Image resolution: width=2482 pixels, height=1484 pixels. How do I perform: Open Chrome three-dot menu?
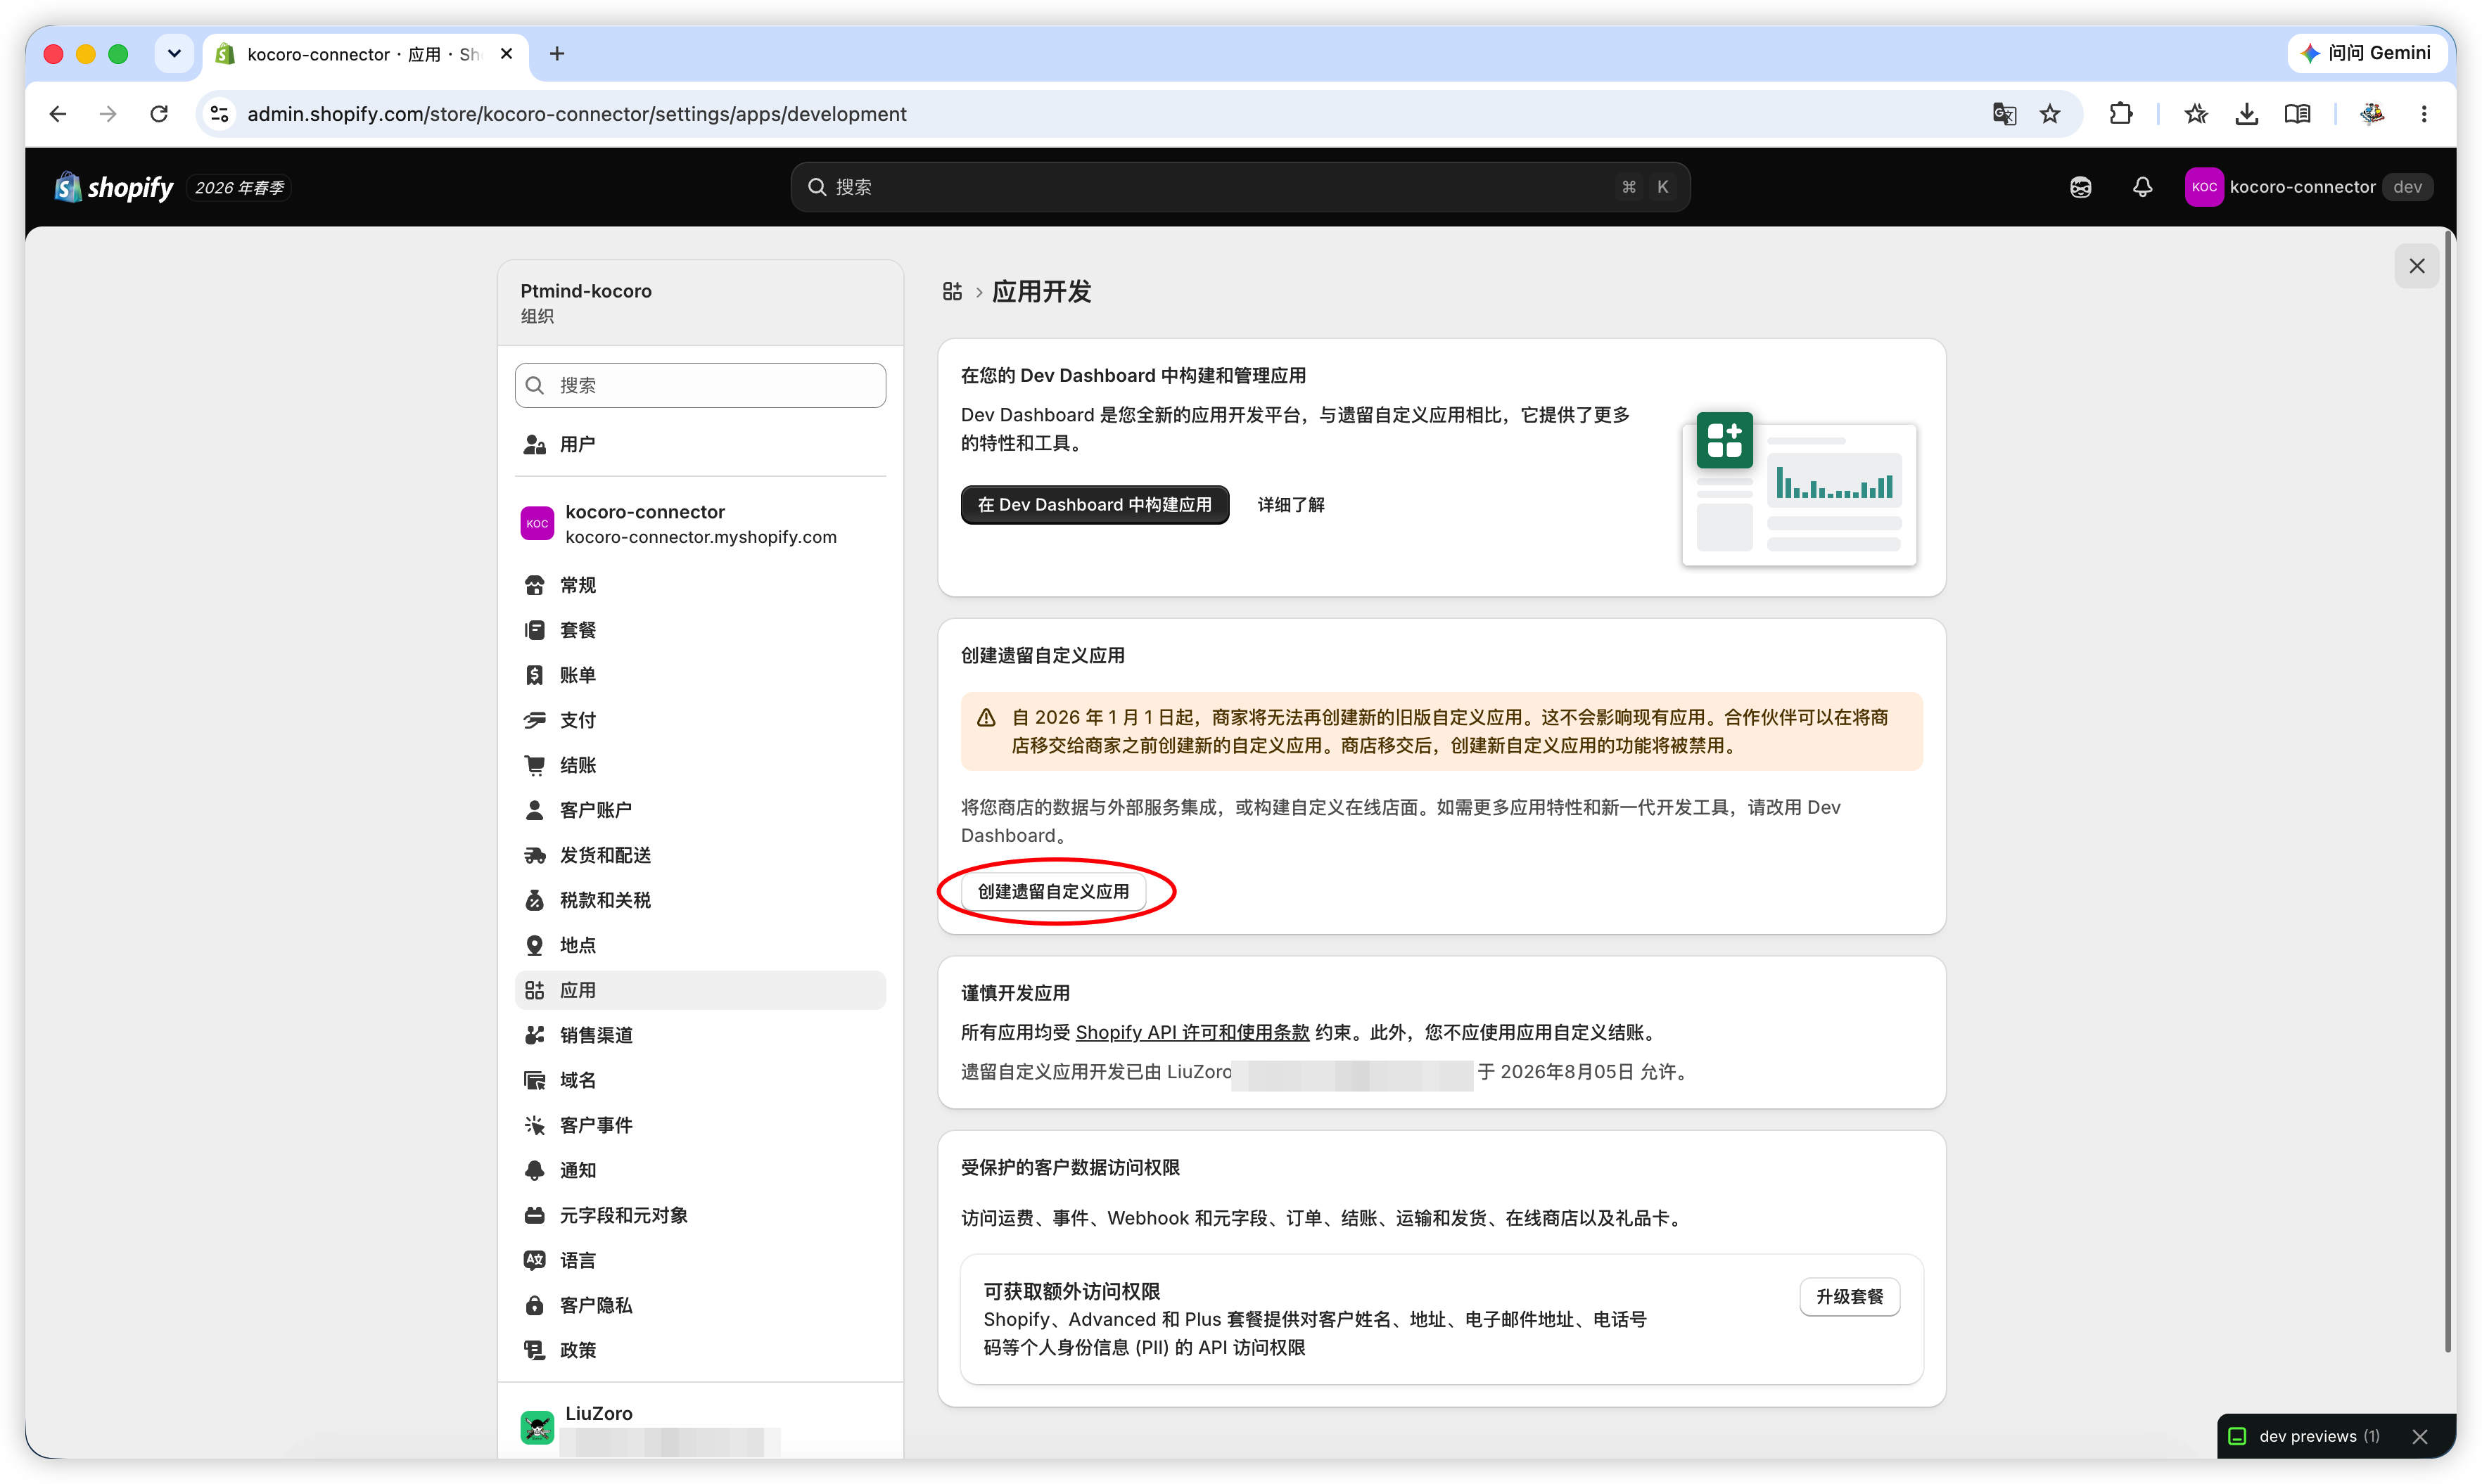(2423, 114)
